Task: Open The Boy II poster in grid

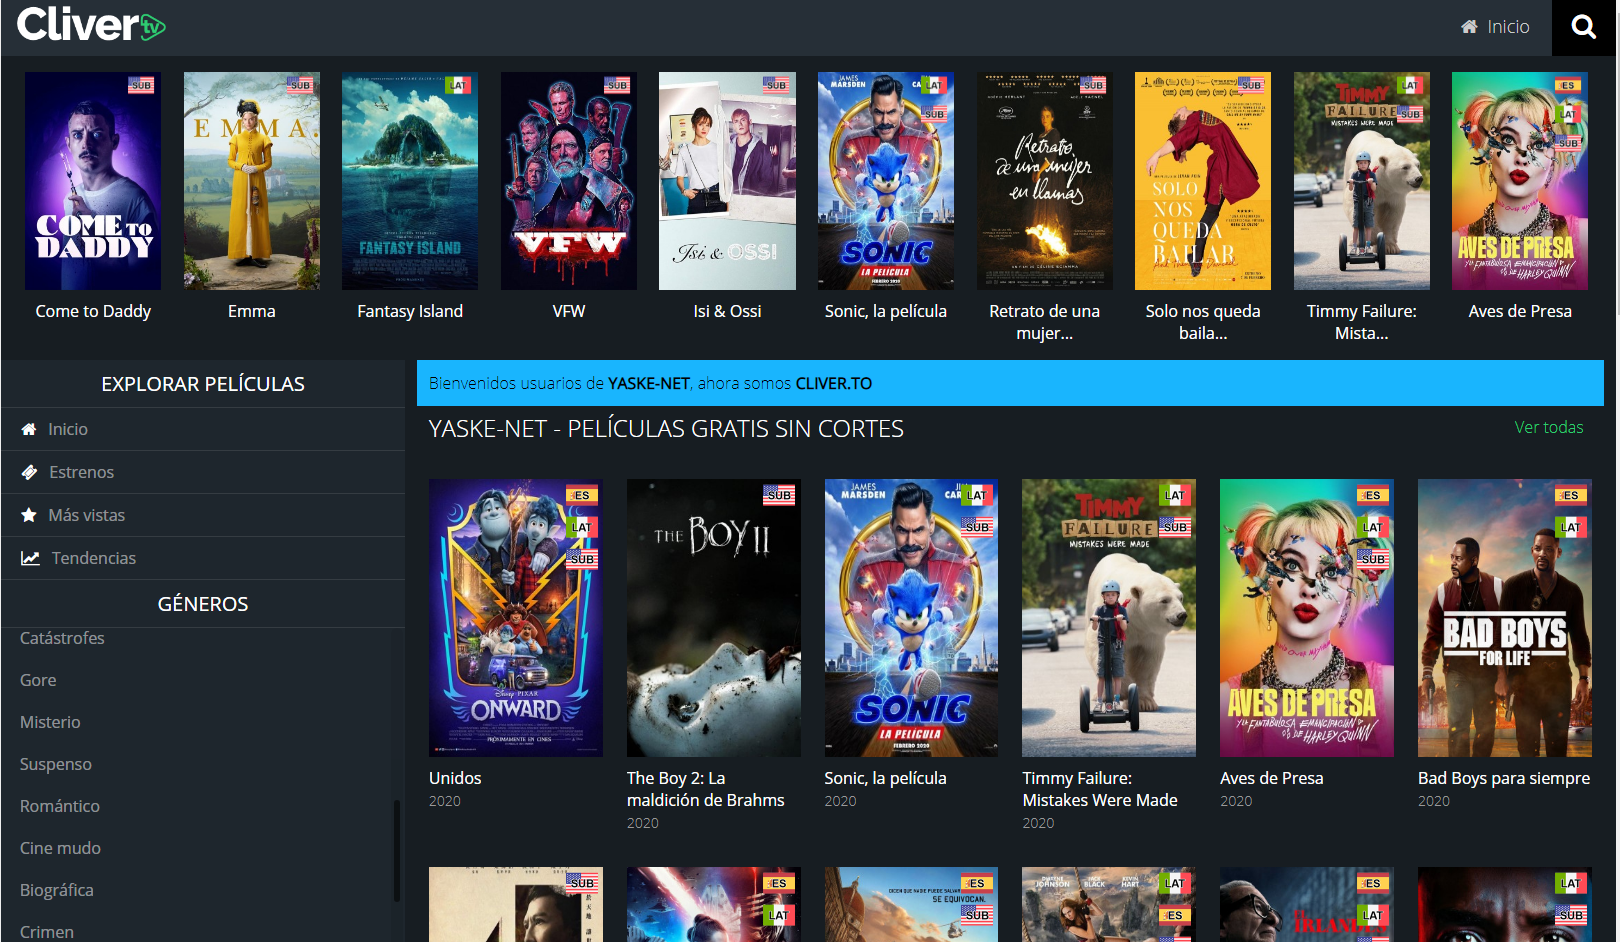Action: (x=714, y=618)
